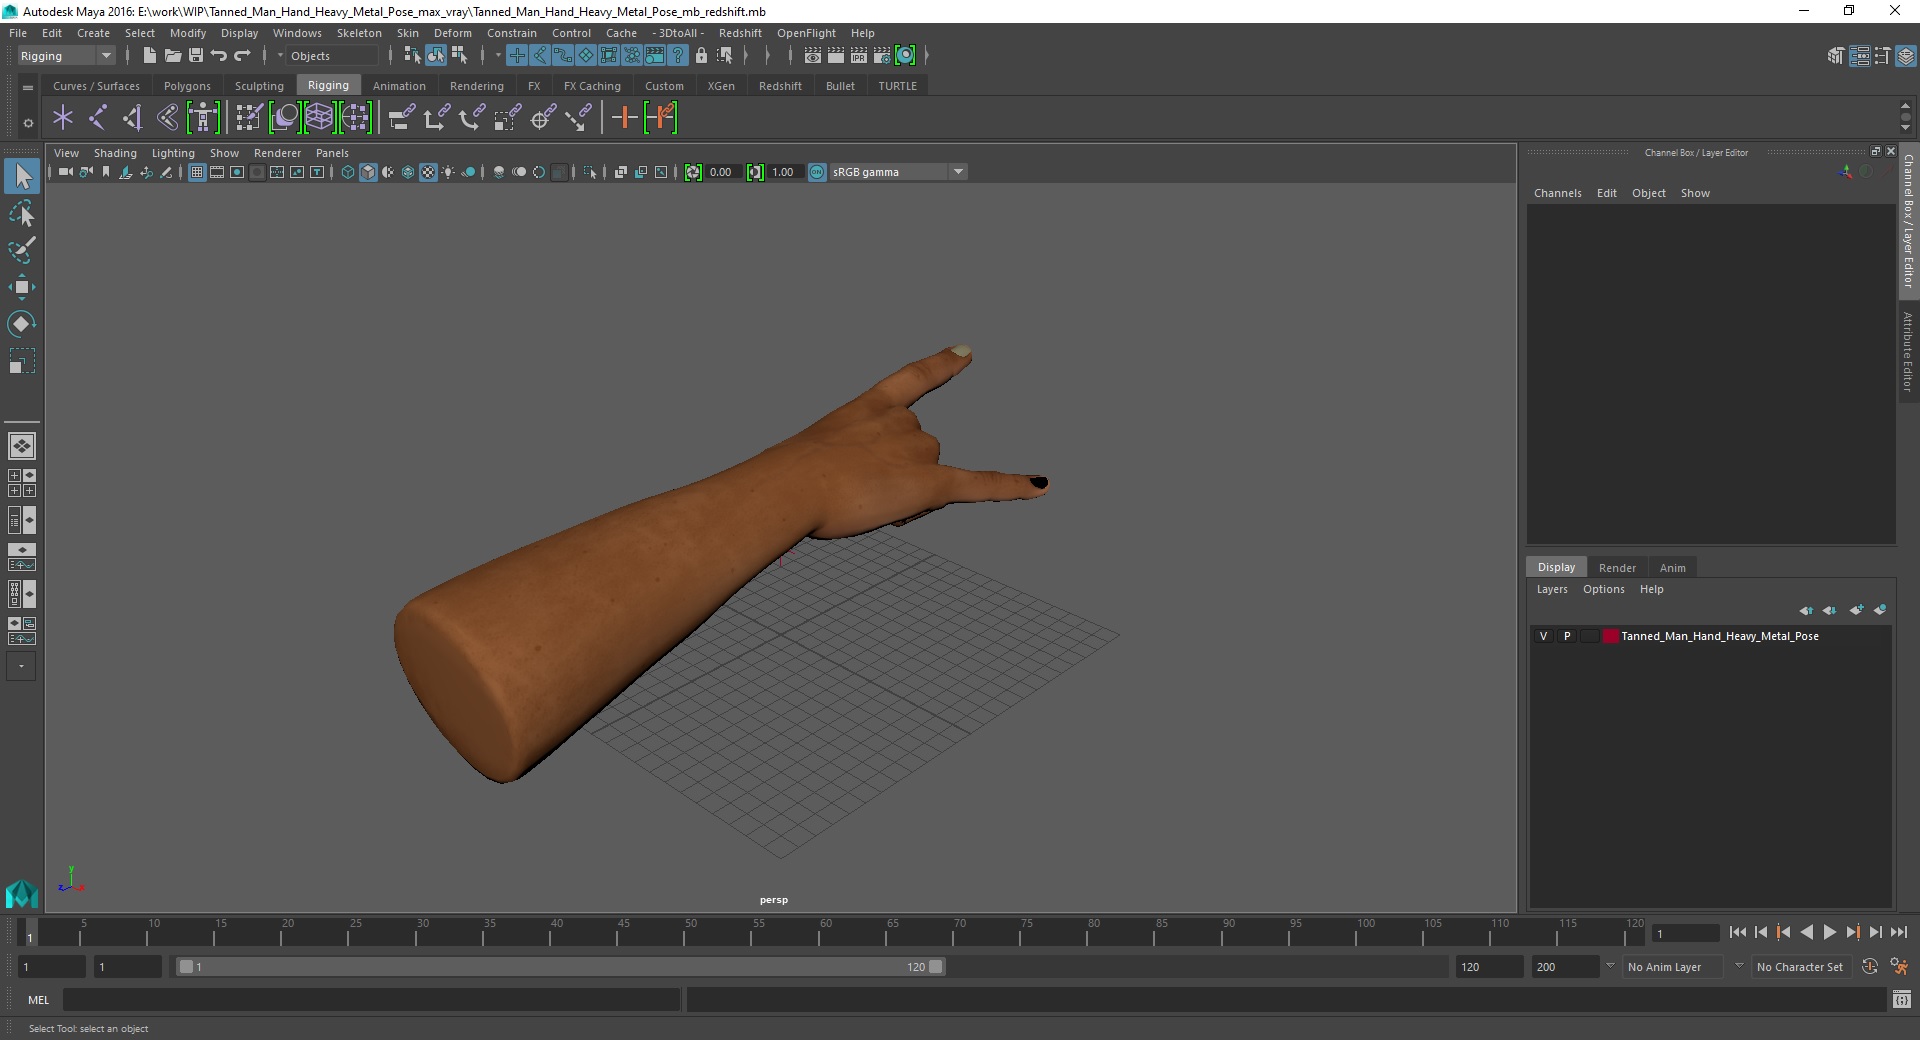The width and height of the screenshot is (1920, 1040).
Task: Click the Save Scene disk icon
Action: [196, 56]
